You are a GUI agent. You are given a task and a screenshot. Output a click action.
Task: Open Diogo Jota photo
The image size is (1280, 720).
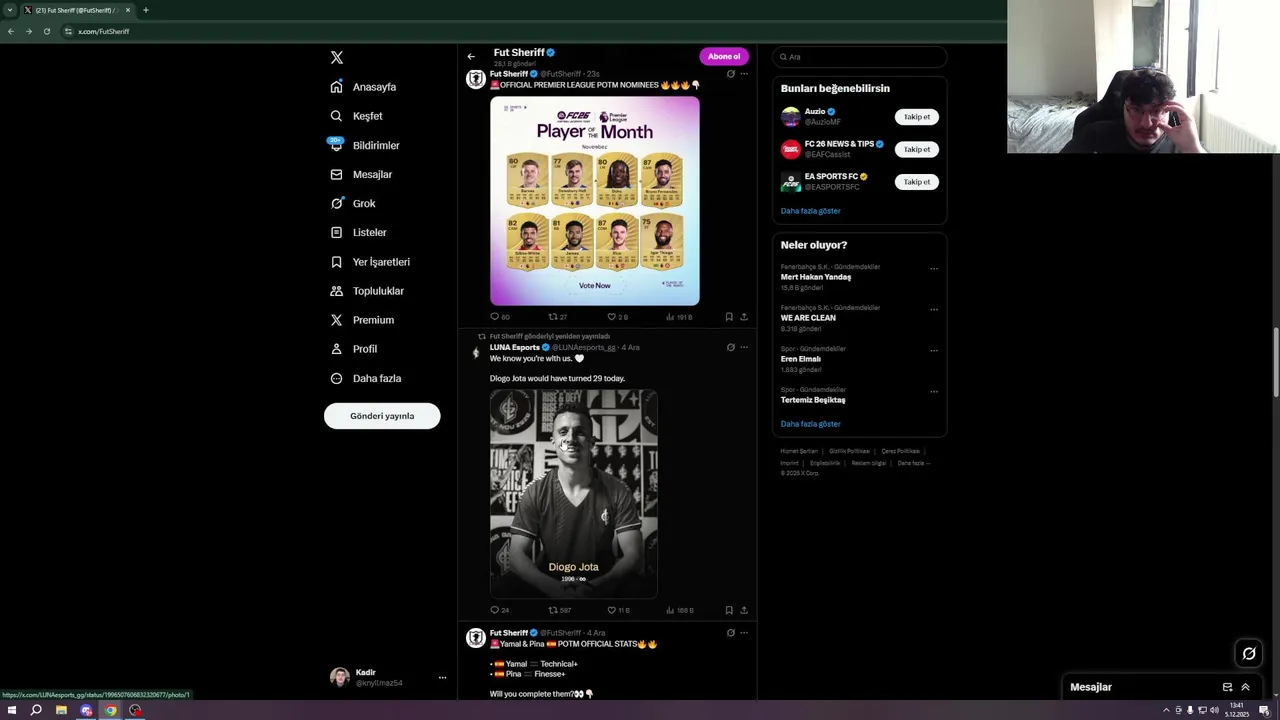574,494
